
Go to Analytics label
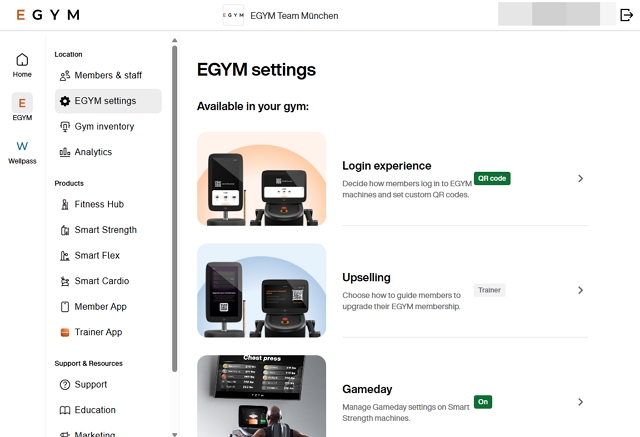coord(93,152)
